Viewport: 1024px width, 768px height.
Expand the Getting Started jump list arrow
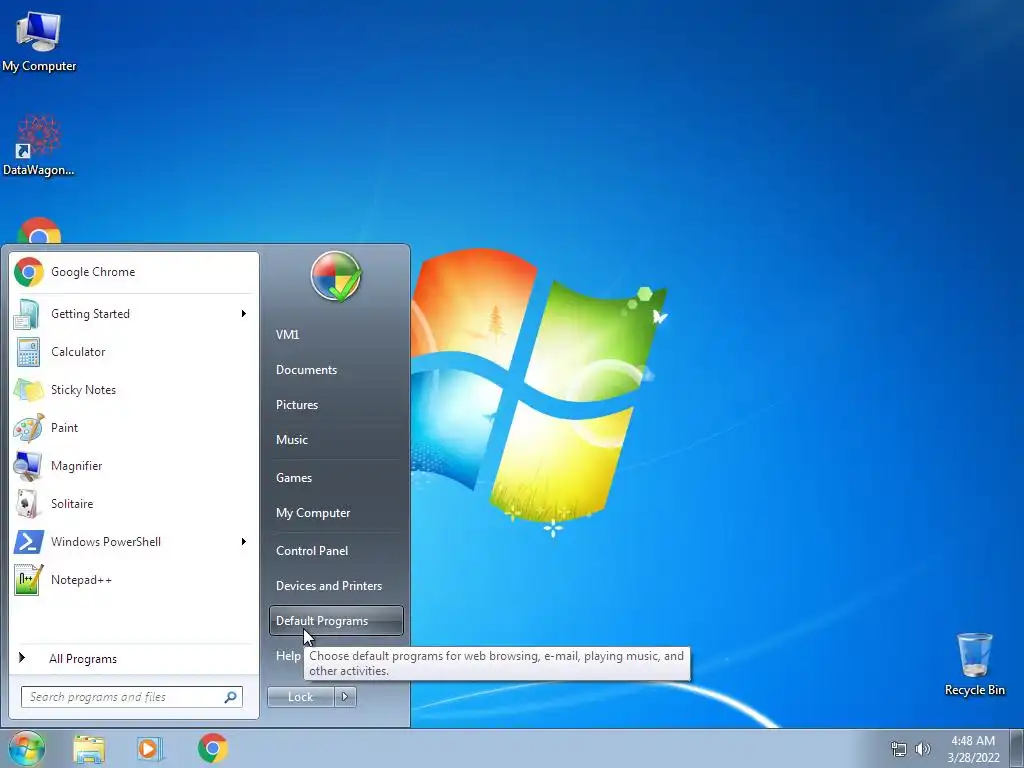pyautogui.click(x=244, y=314)
